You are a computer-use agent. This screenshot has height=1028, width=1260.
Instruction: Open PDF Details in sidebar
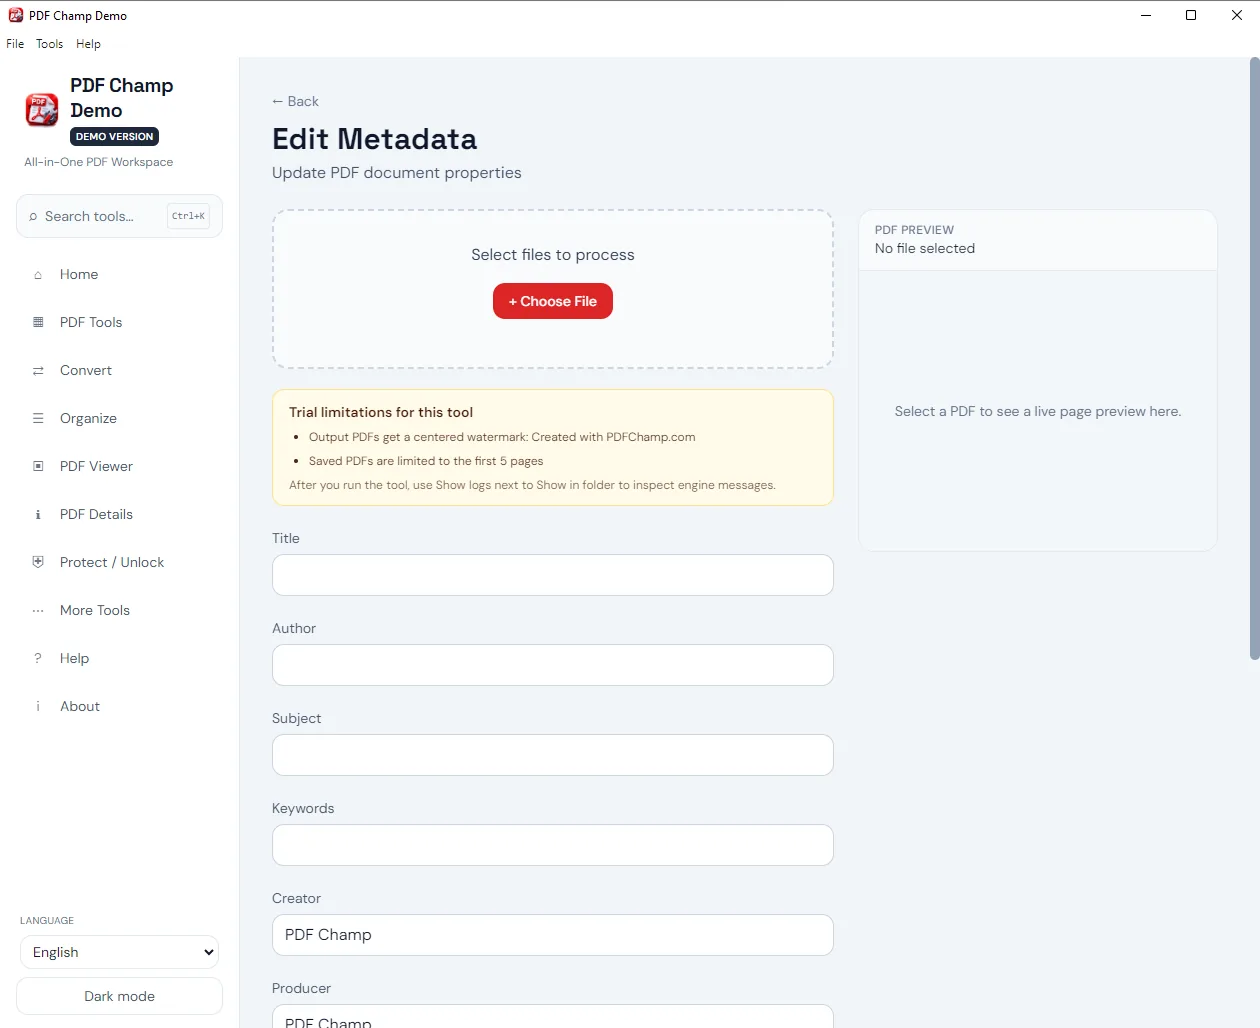click(96, 514)
